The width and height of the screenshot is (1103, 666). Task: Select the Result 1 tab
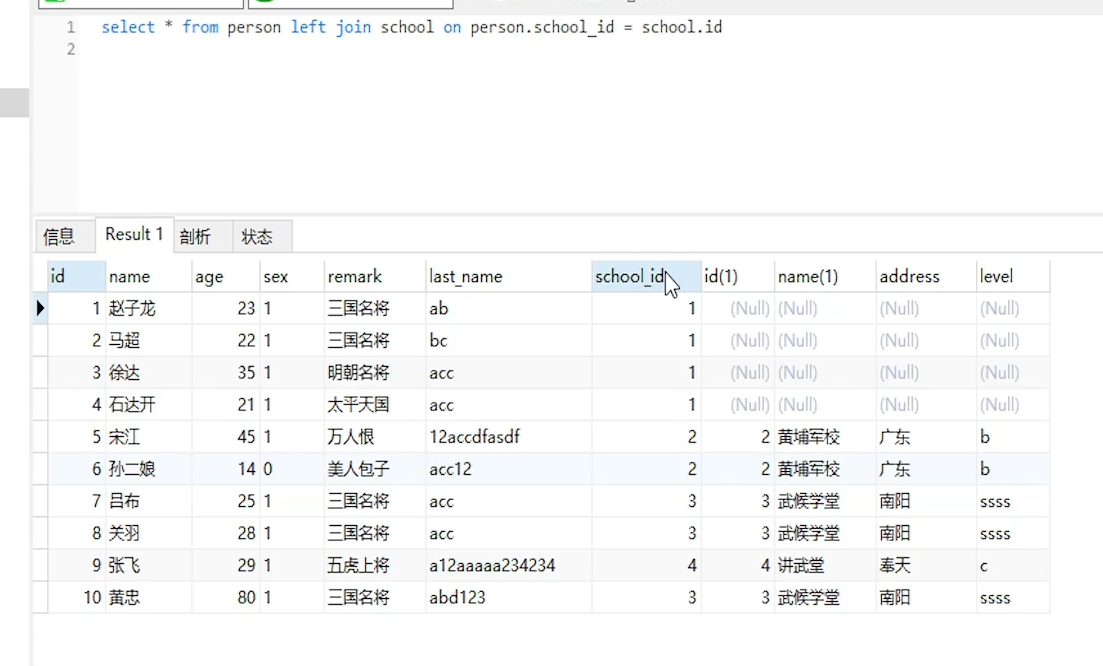click(x=134, y=234)
